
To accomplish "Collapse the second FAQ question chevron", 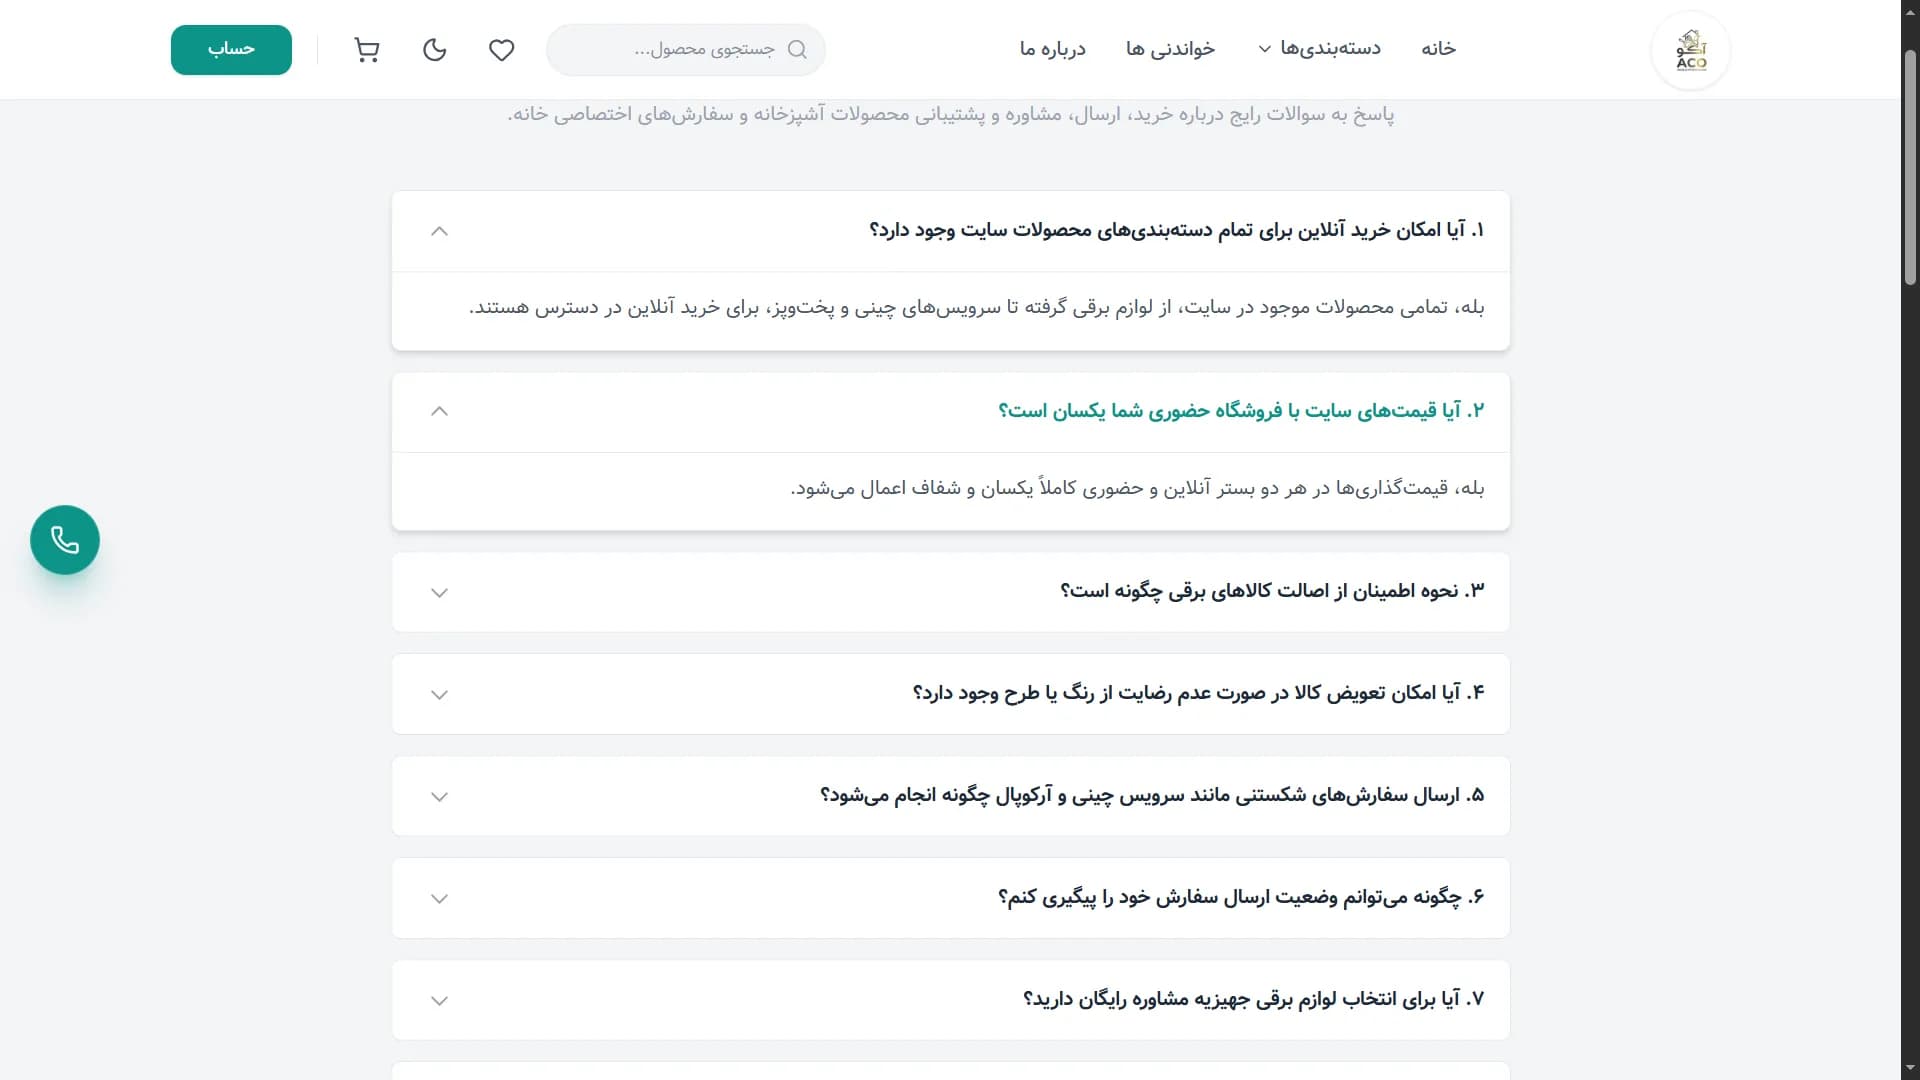I will pos(439,411).
